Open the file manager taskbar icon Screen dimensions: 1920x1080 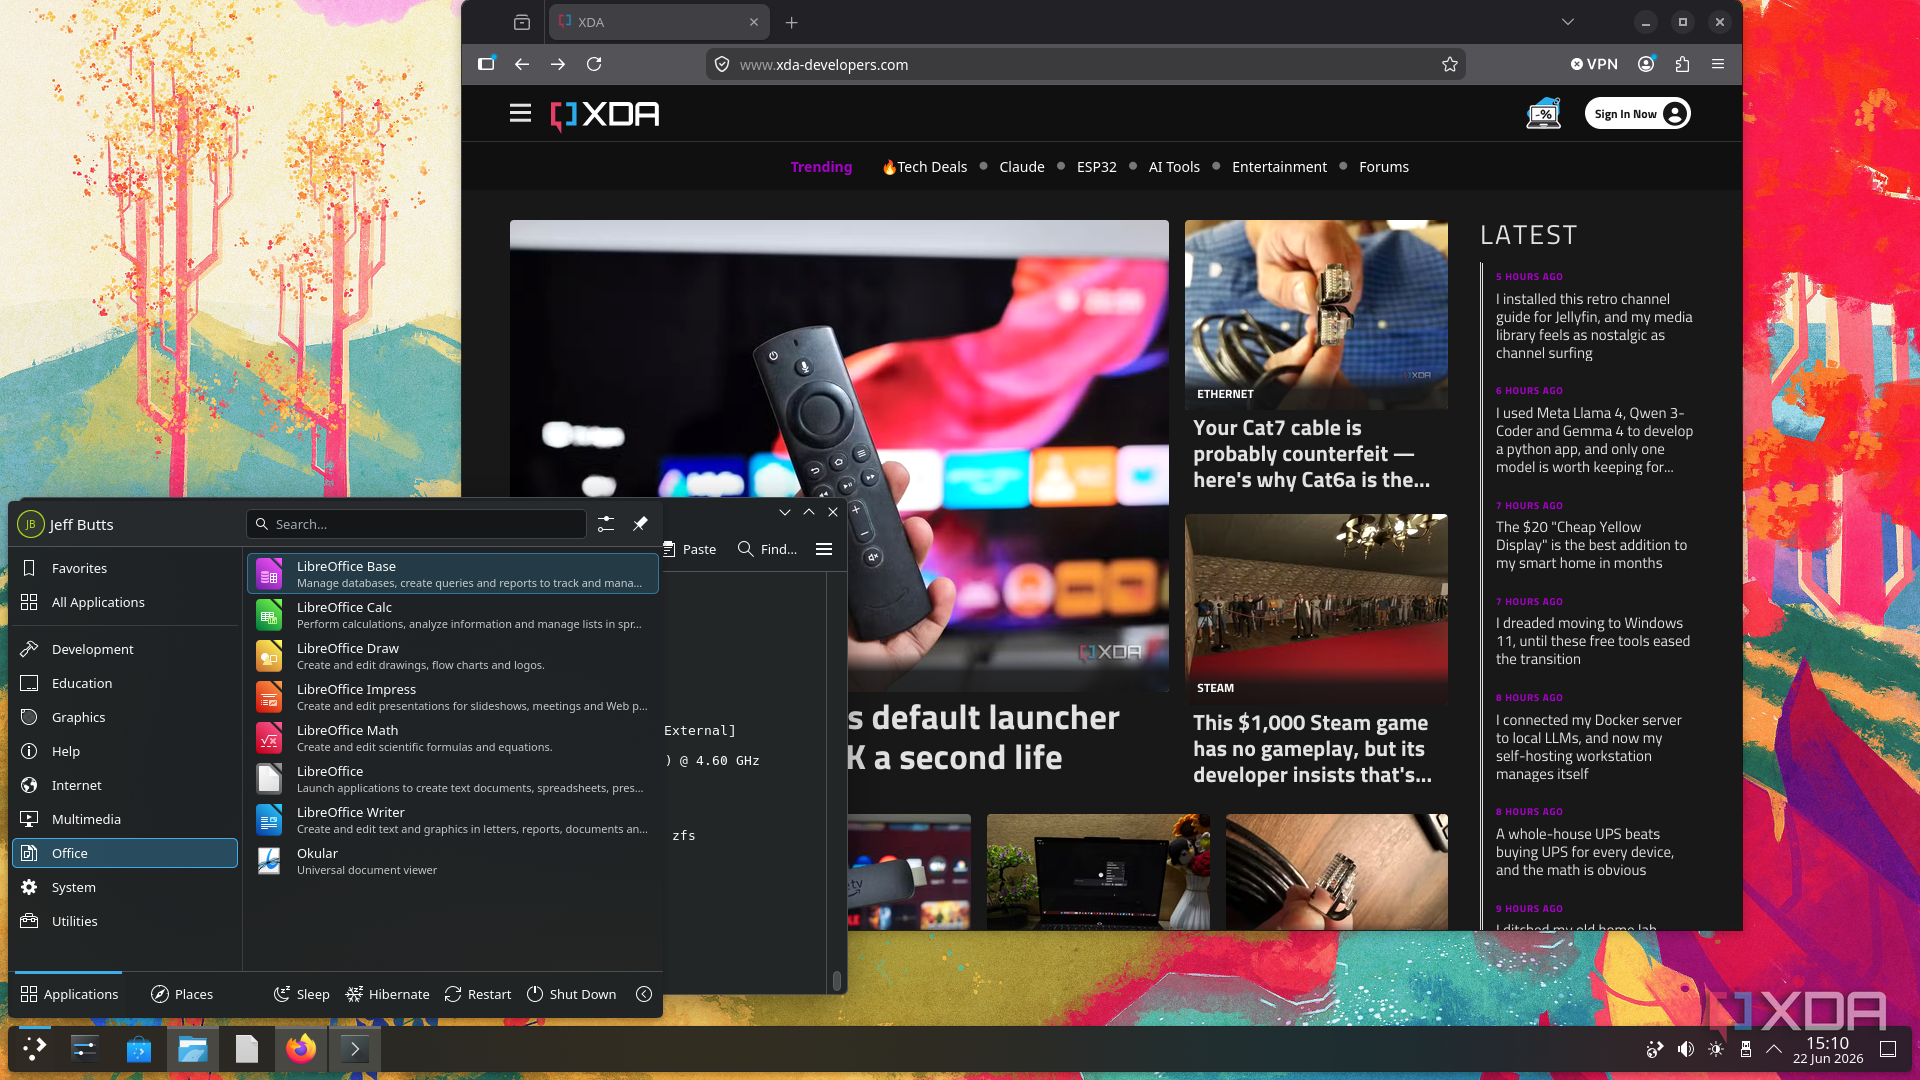pos(192,1049)
